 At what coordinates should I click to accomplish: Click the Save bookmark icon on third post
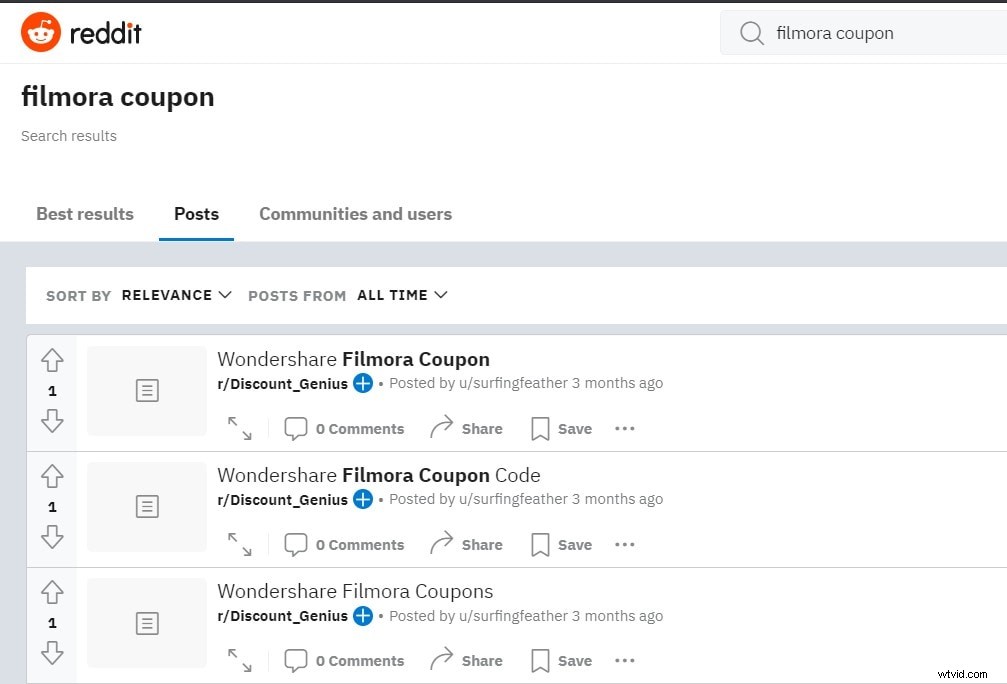pos(541,660)
